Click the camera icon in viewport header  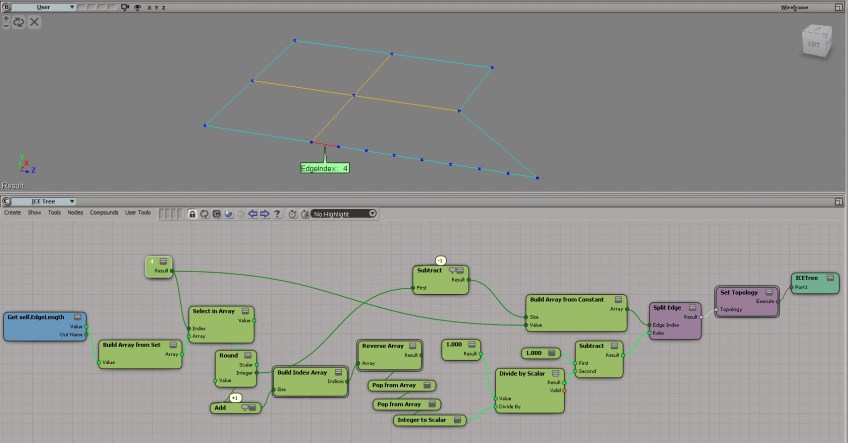124,7
